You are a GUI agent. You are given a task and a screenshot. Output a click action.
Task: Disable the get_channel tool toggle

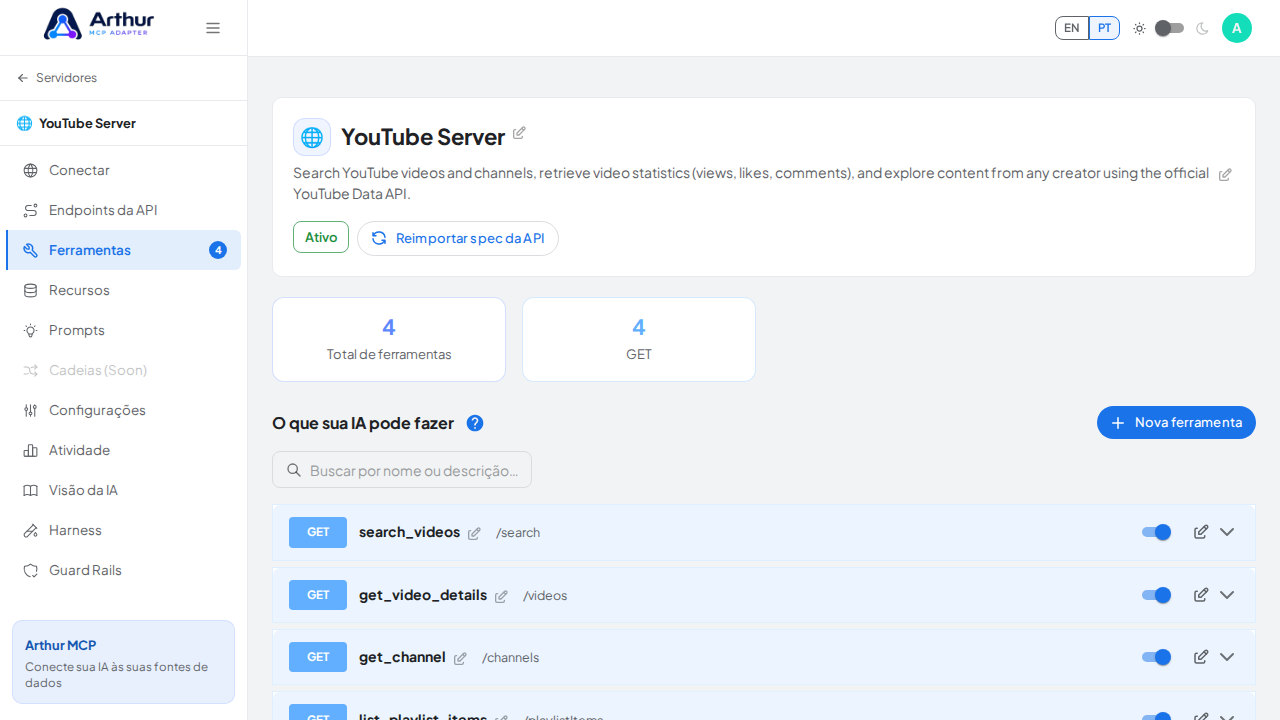click(x=1157, y=657)
